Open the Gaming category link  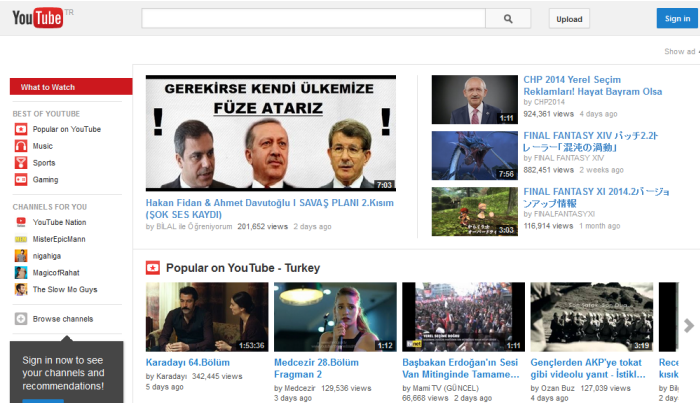(x=45, y=180)
